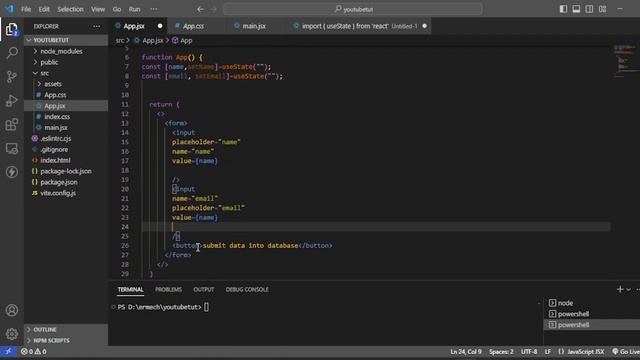Viewport: 640px width, 360px height.
Task: Collapse the src folder
Action: [66, 73]
